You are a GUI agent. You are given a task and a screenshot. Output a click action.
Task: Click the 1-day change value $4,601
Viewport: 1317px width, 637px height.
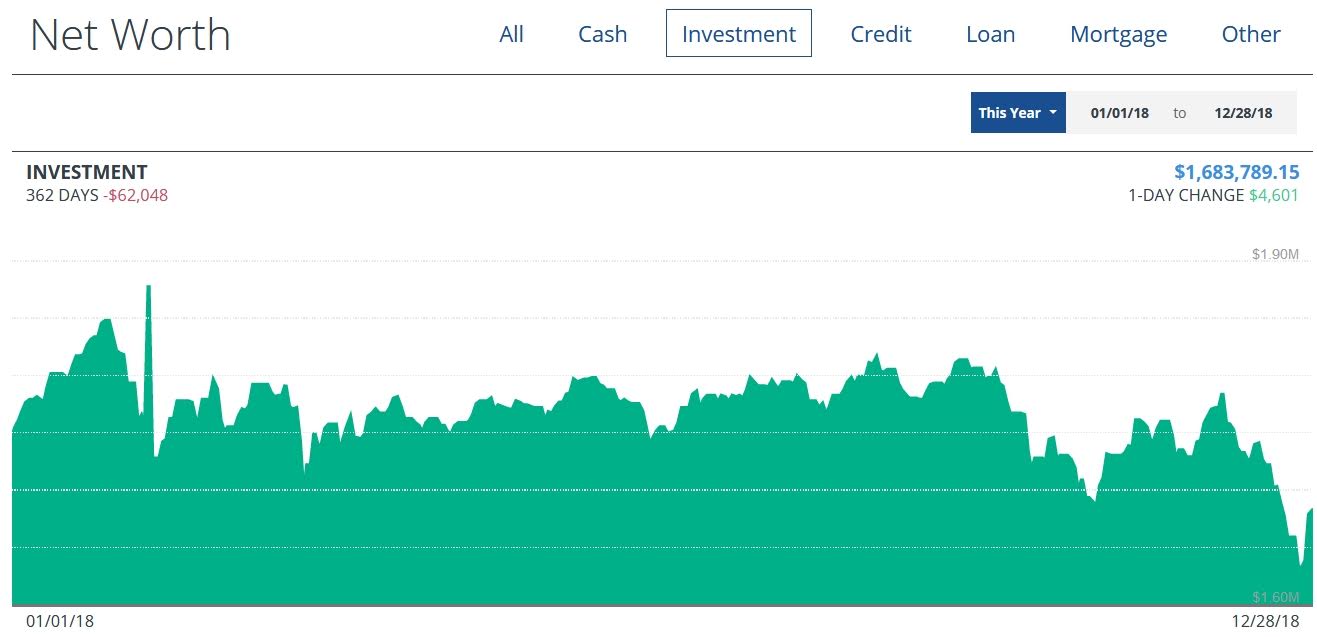[1273, 196]
